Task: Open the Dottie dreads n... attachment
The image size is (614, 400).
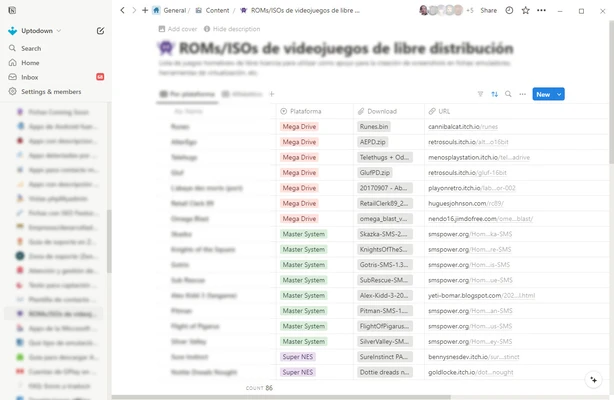Action: pos(384,372)
